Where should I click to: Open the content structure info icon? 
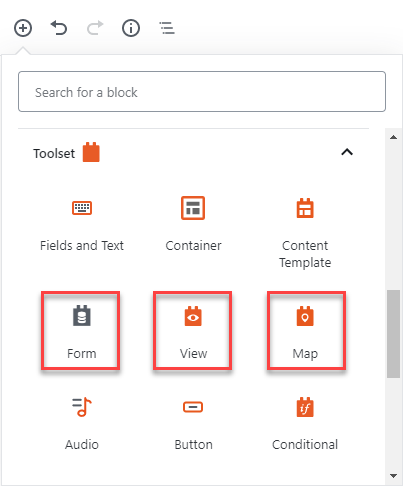point(131,28)
